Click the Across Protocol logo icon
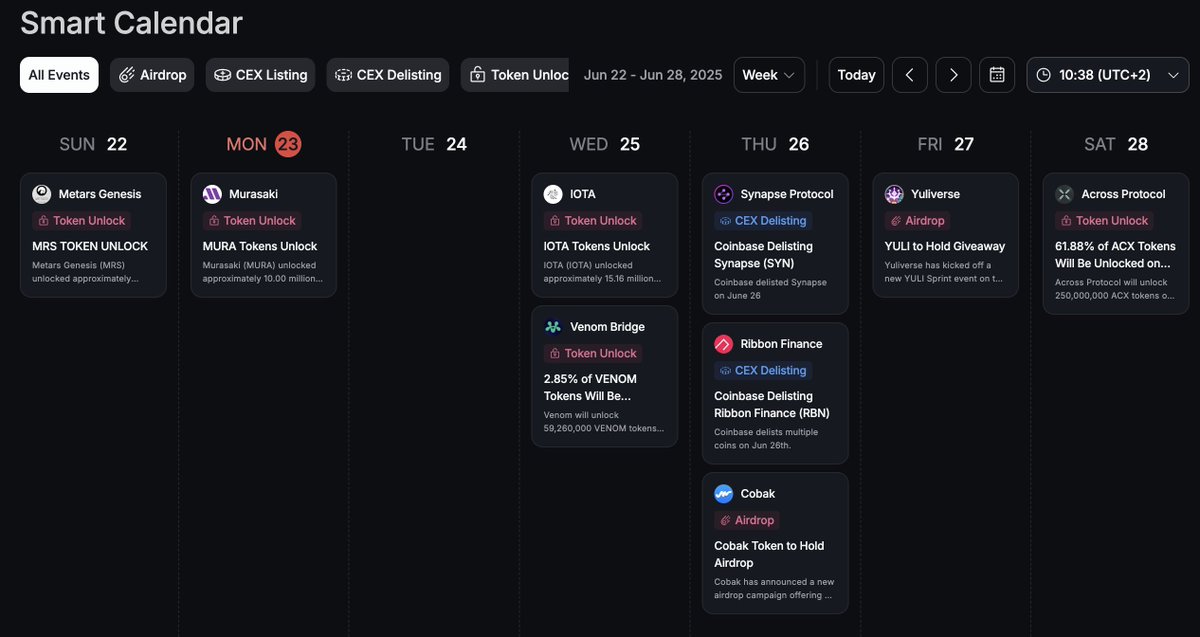 1065,194
